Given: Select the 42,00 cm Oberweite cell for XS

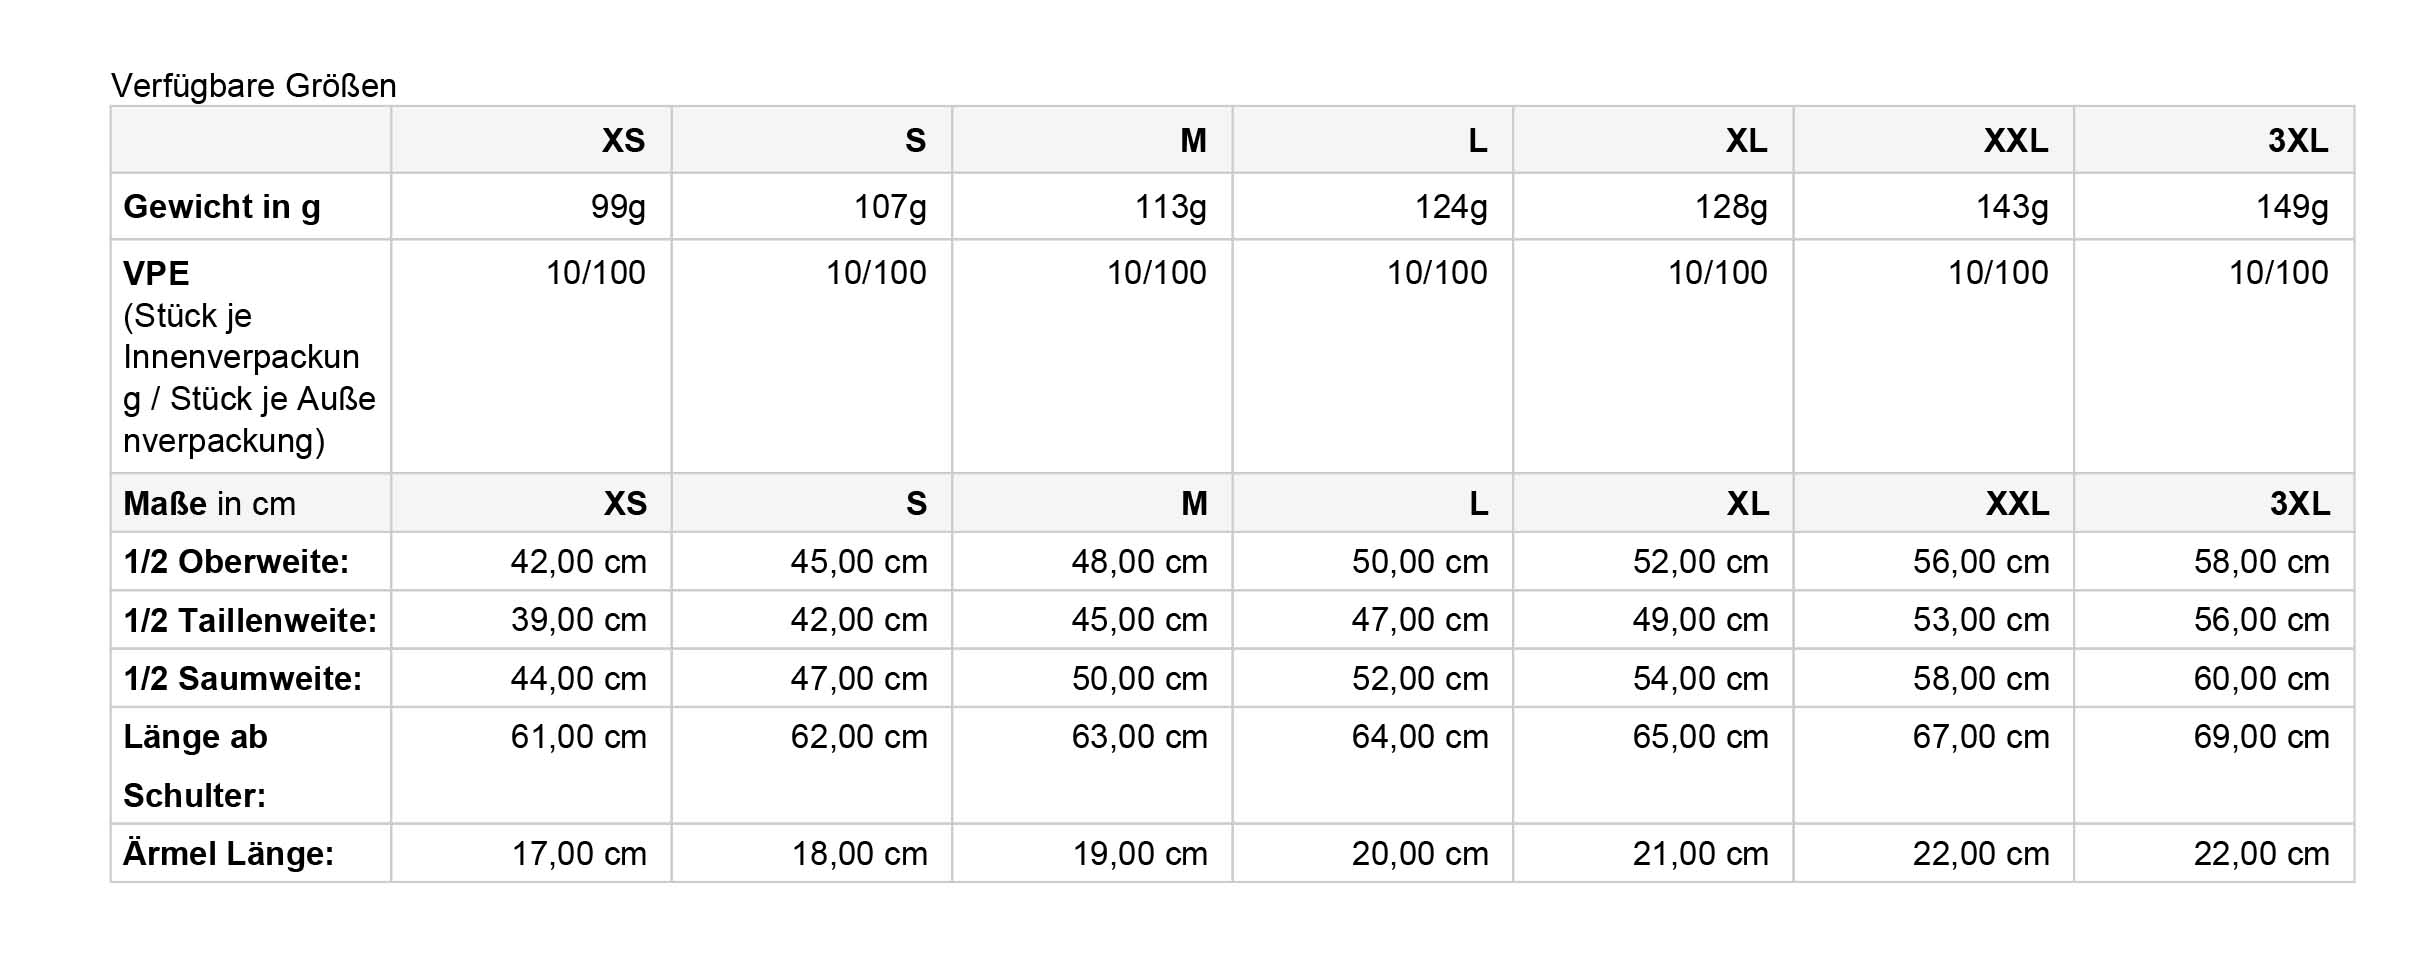Looking at the screenshot, I should pyautogui.click(x=578, y=562).
